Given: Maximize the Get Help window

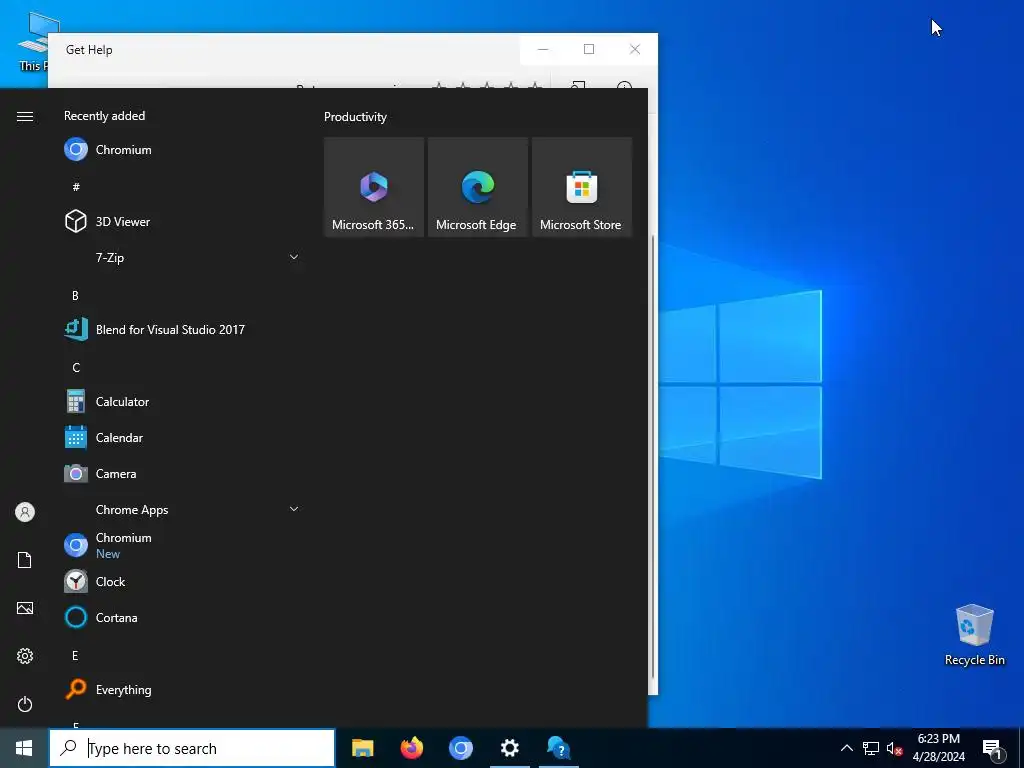Looking at the screenshot, I should (x=589, y=49).
